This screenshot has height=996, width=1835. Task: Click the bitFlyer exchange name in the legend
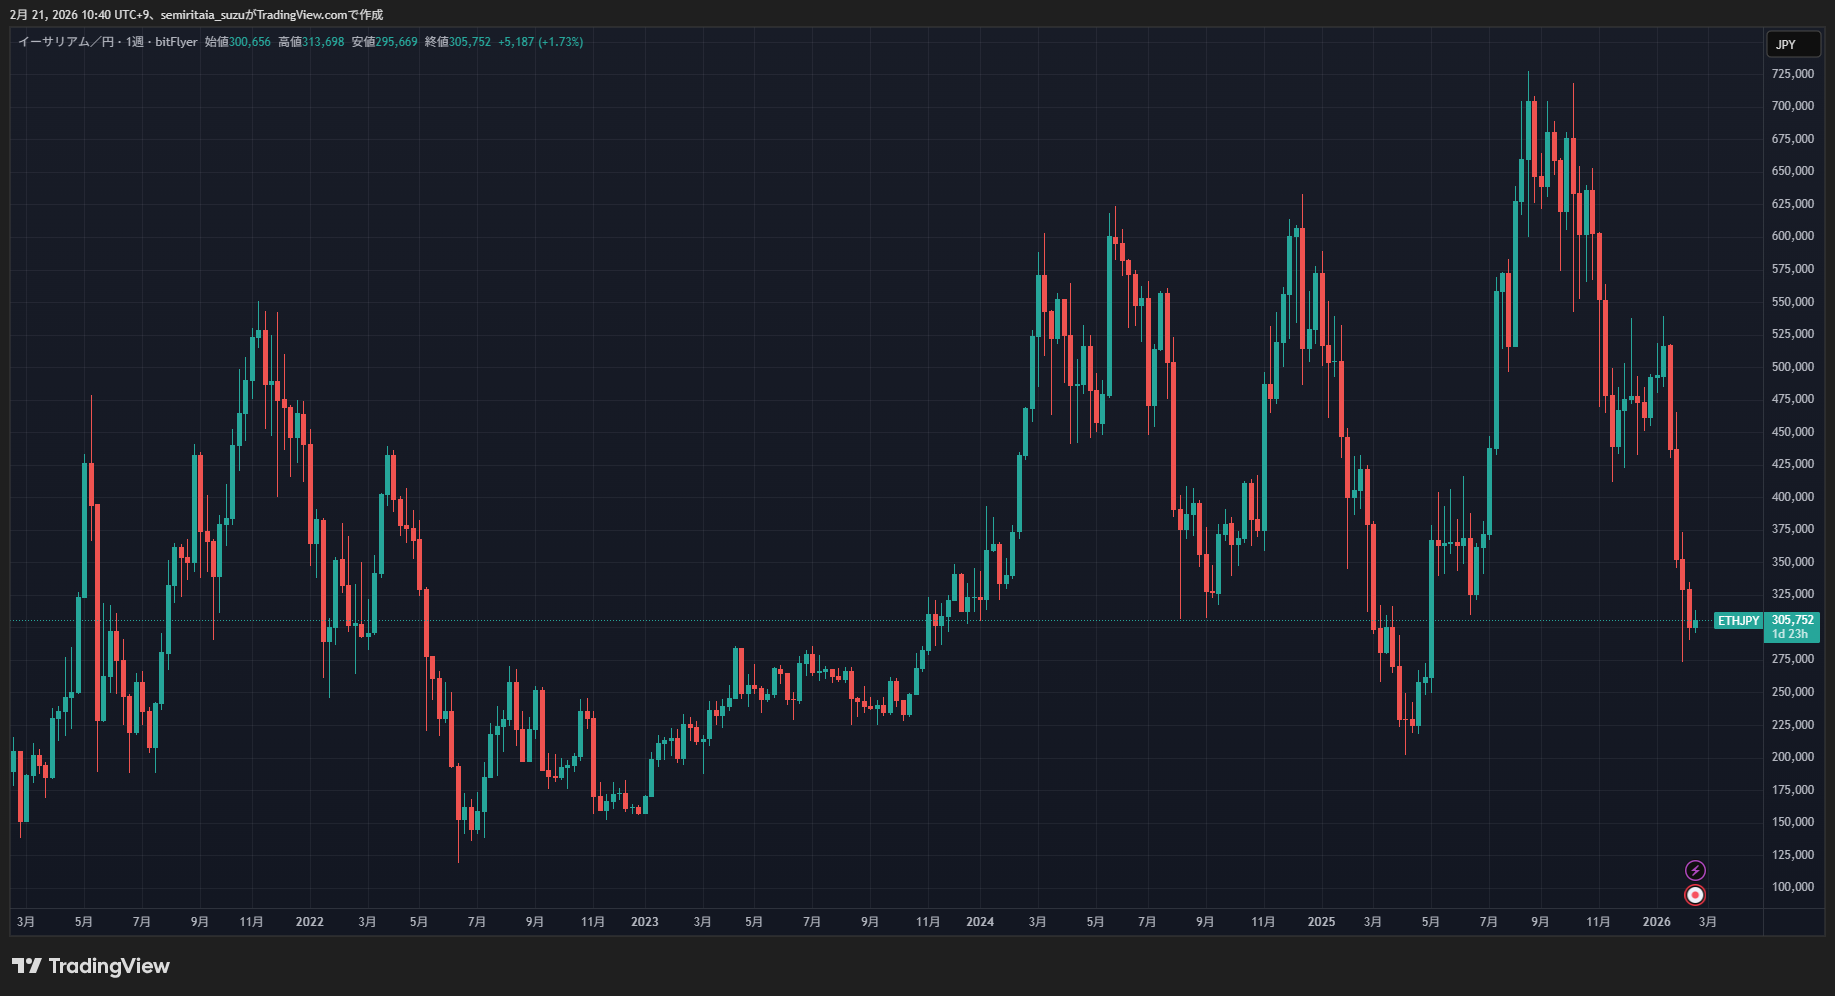[176, 42]
